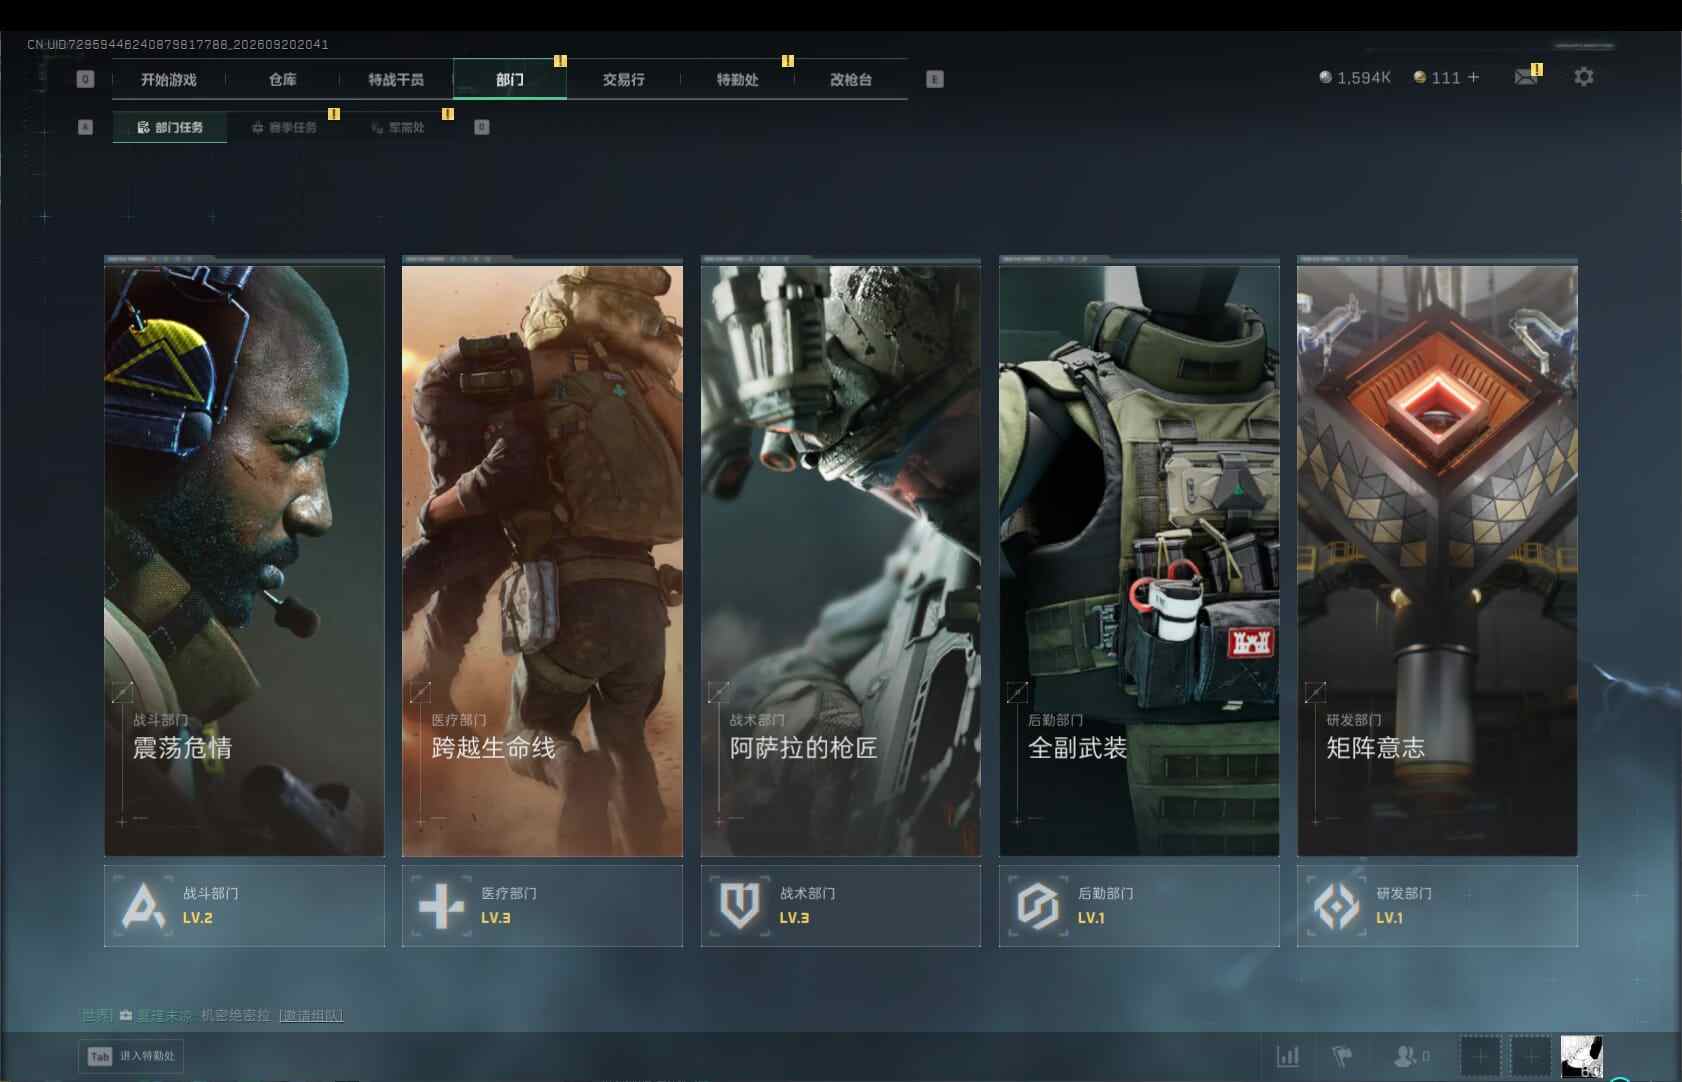Open the 特战干员 tab
This screenshot has width=1682, height=1082.
396,79
